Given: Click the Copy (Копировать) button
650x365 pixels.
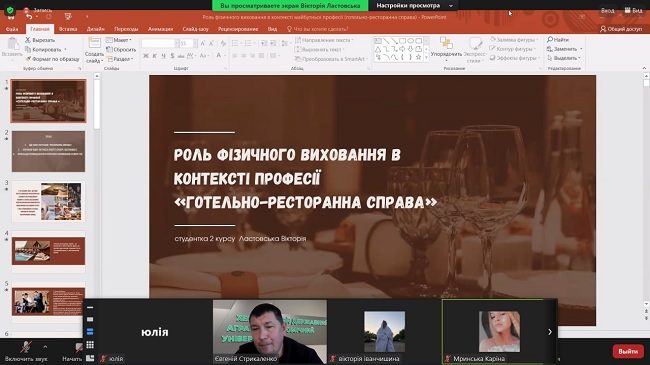Looking at the screenshot, I should pyautogui.click(x=43, y=49).
